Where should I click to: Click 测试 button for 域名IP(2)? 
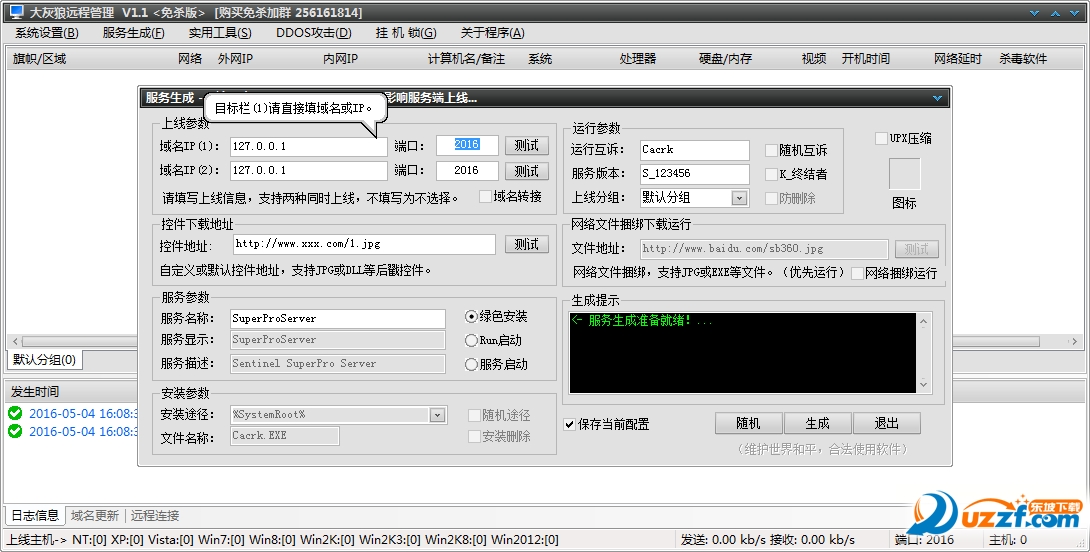(527, 170)
